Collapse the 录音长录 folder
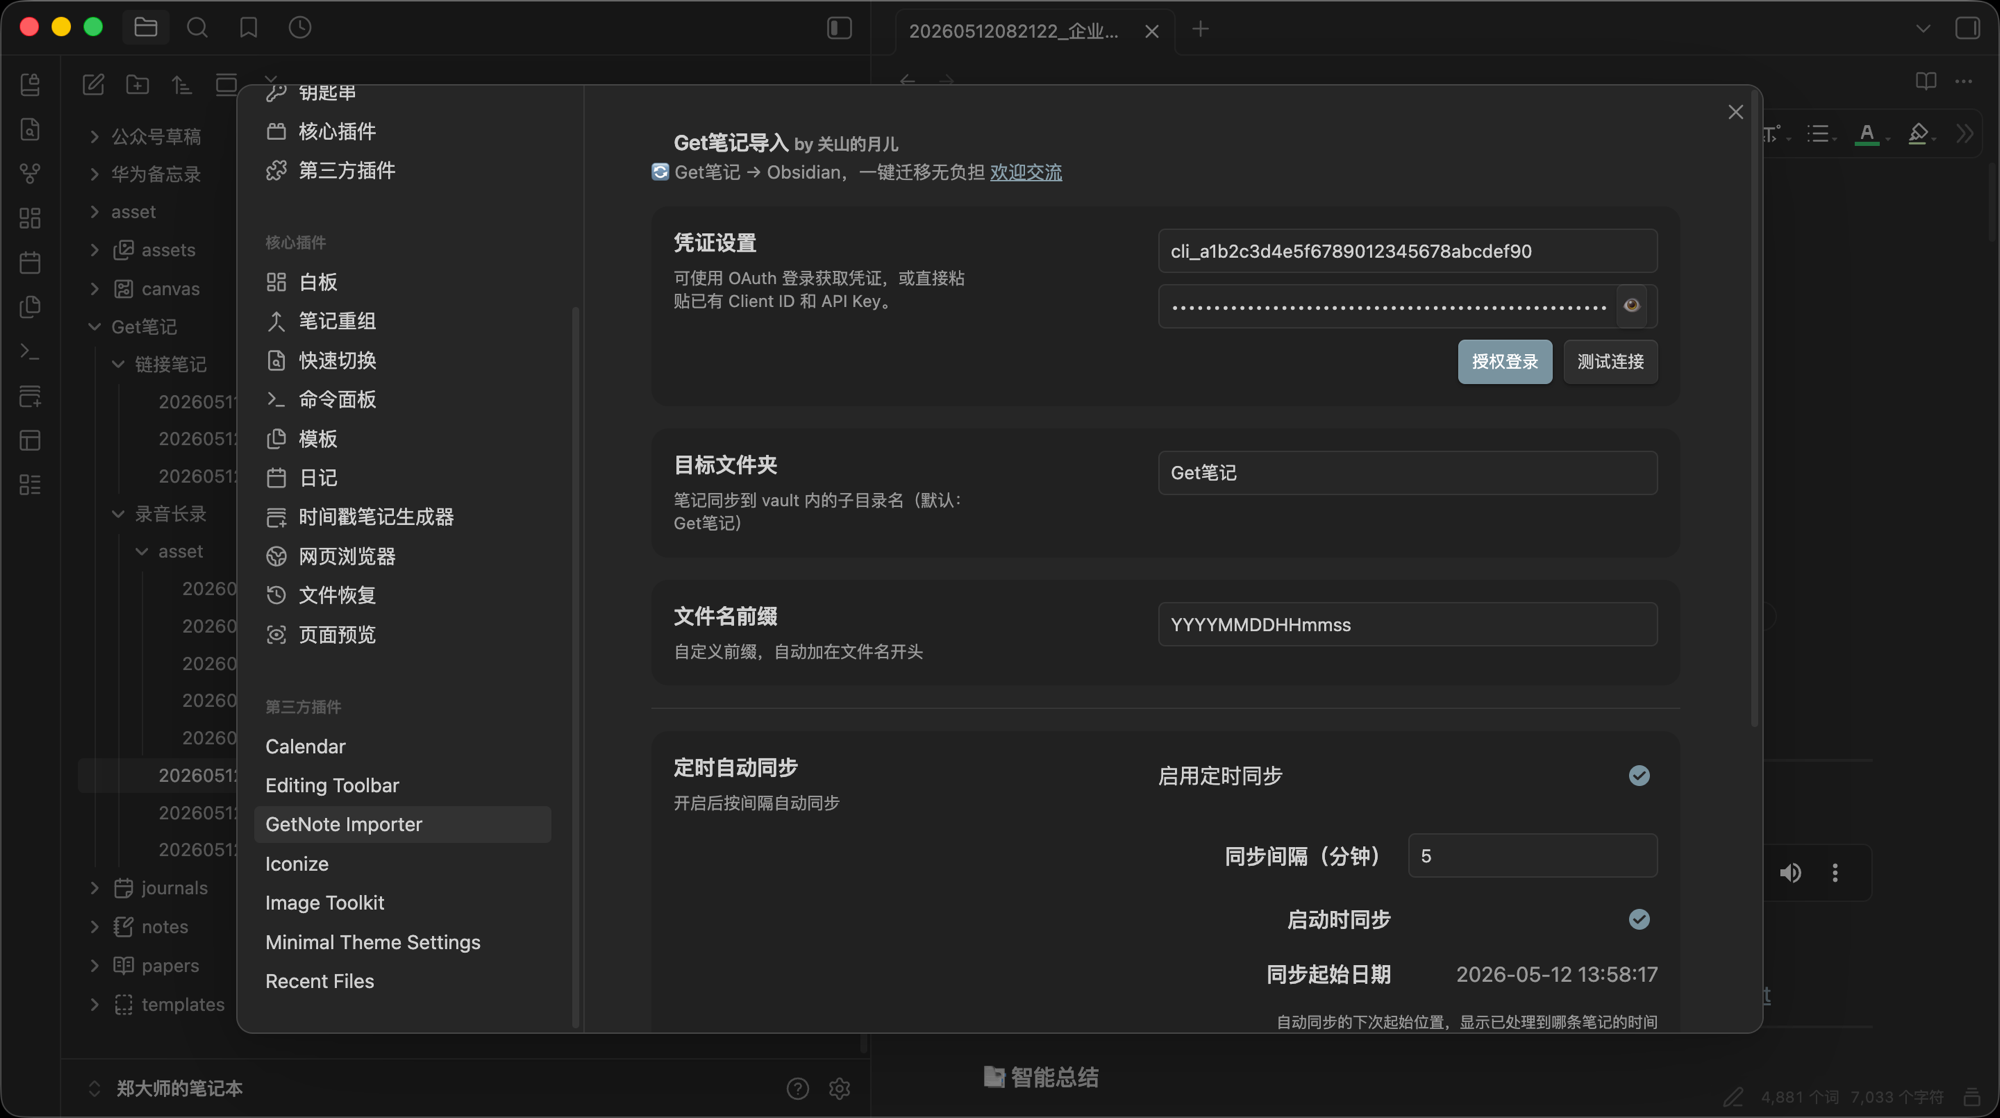Viewport: 2000px width, 1118px height. [118, 514]
